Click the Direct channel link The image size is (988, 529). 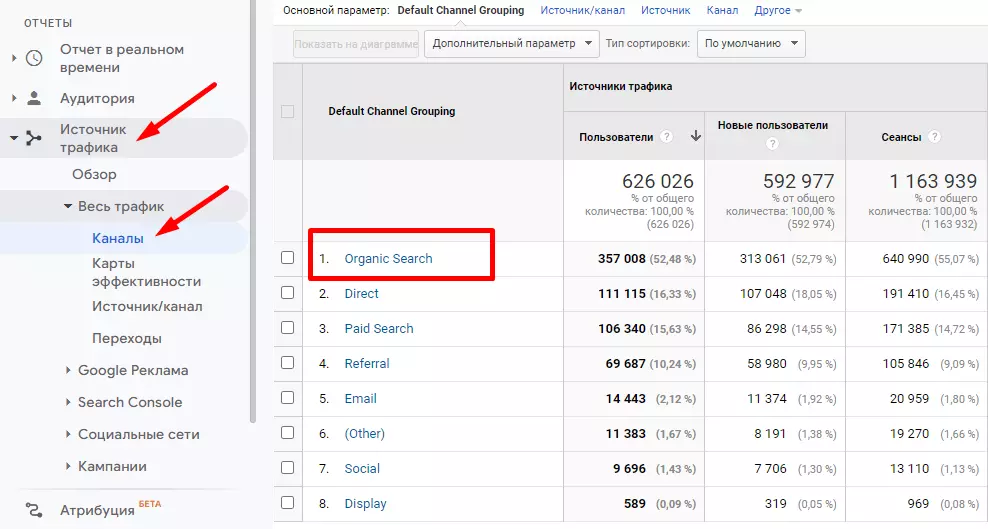(x=361, y=294)
